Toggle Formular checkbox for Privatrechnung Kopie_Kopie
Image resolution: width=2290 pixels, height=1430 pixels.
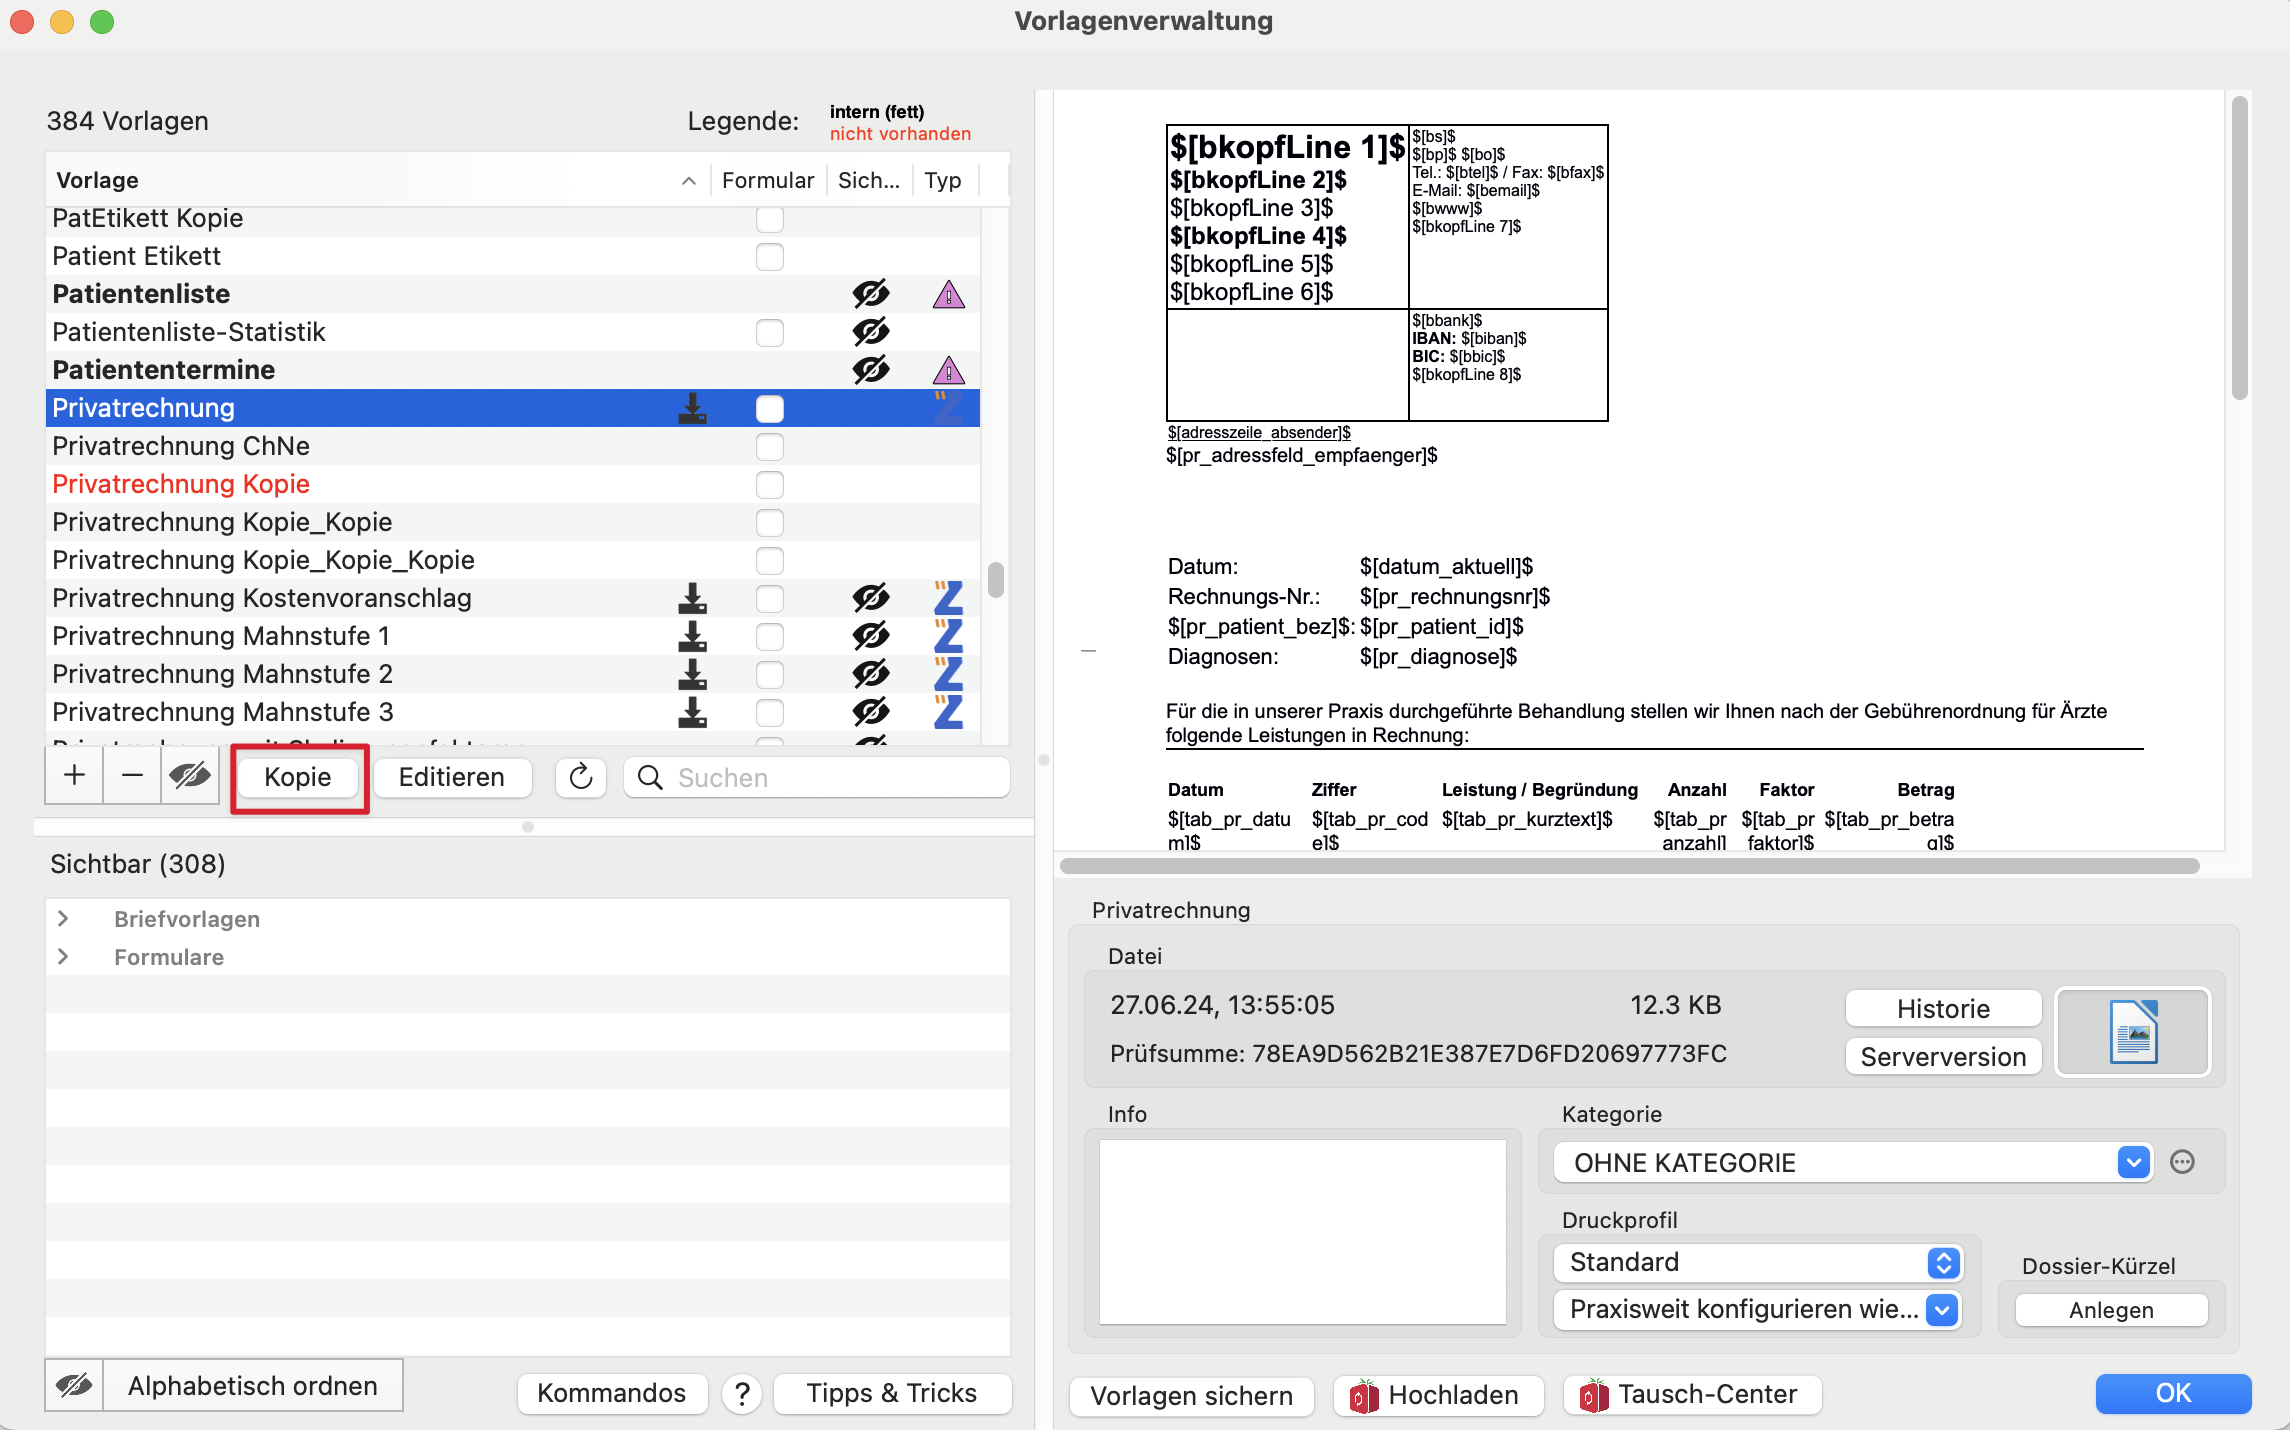tap(769, 522)
